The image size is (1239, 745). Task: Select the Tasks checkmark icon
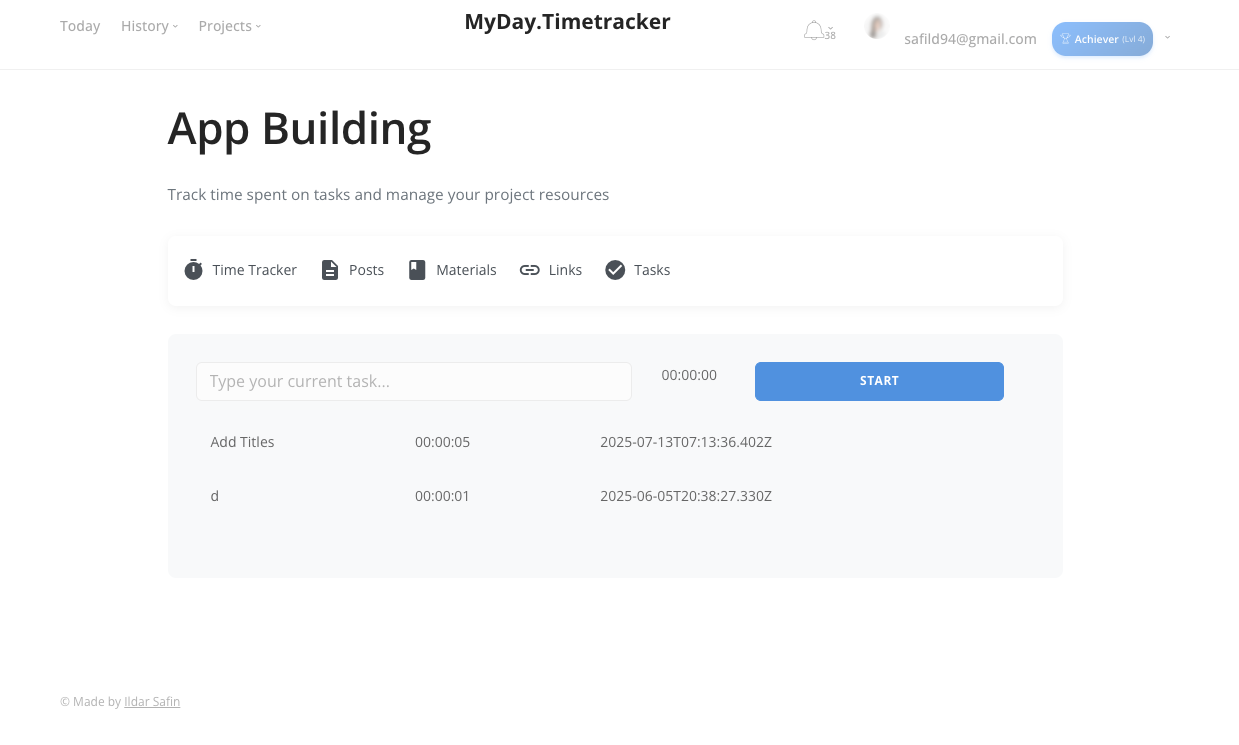615,269
